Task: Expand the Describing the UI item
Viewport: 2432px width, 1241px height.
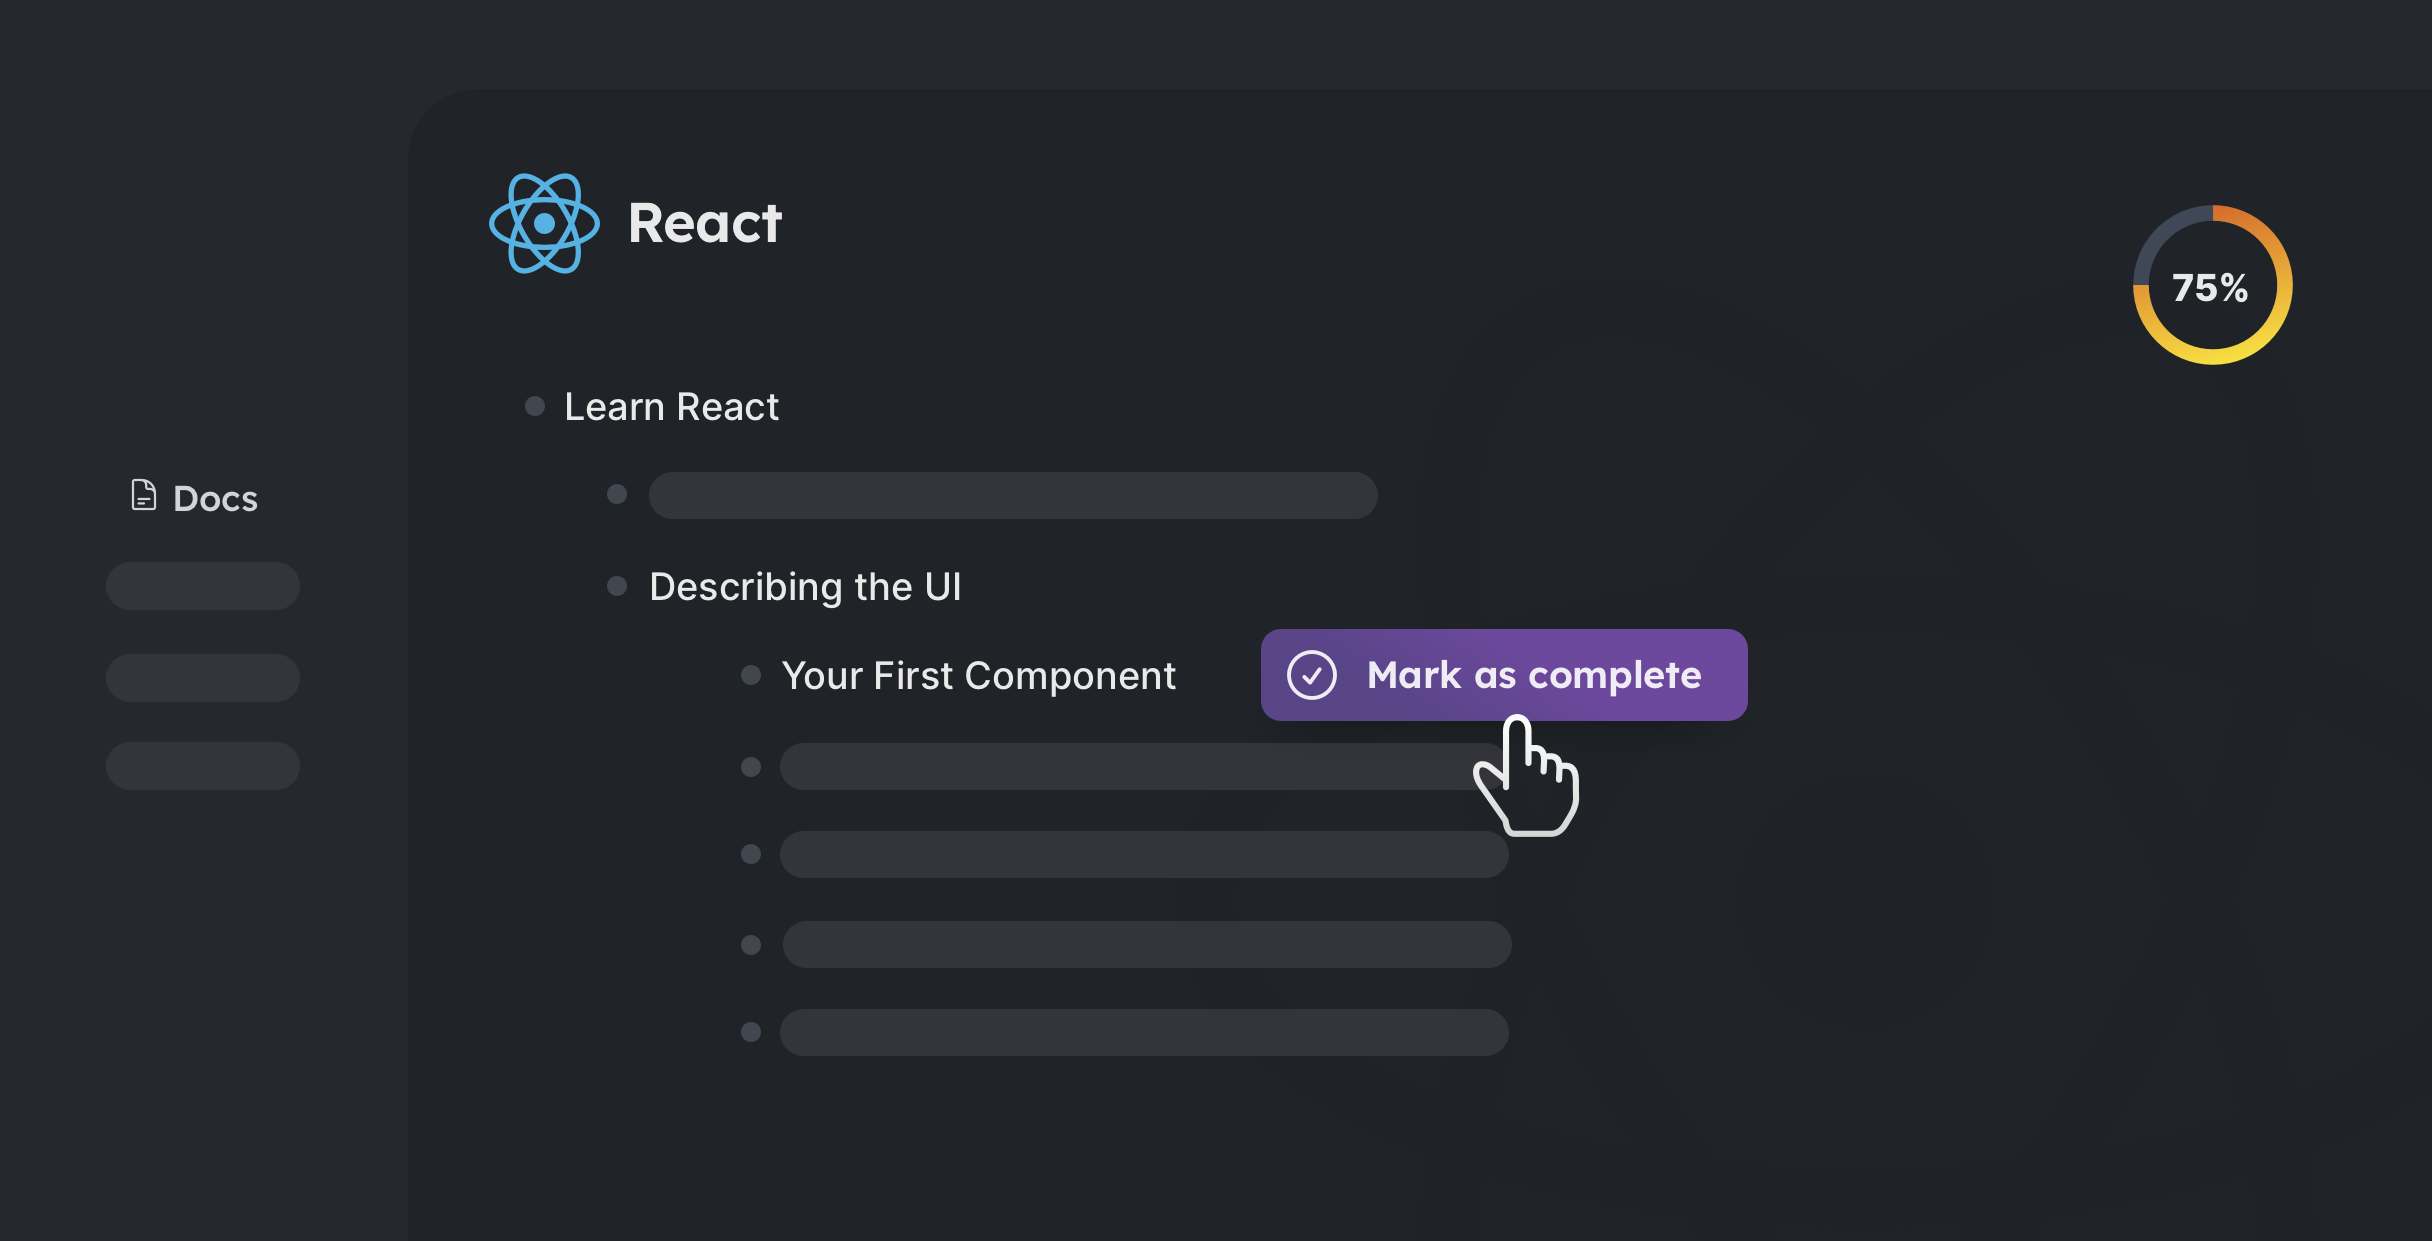Action: click(x=805, y=587)
